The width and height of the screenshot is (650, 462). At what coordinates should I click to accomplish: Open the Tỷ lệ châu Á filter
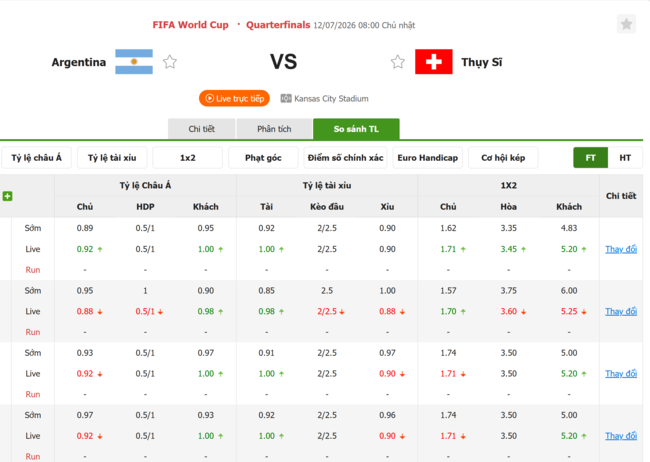click(36, 158)
